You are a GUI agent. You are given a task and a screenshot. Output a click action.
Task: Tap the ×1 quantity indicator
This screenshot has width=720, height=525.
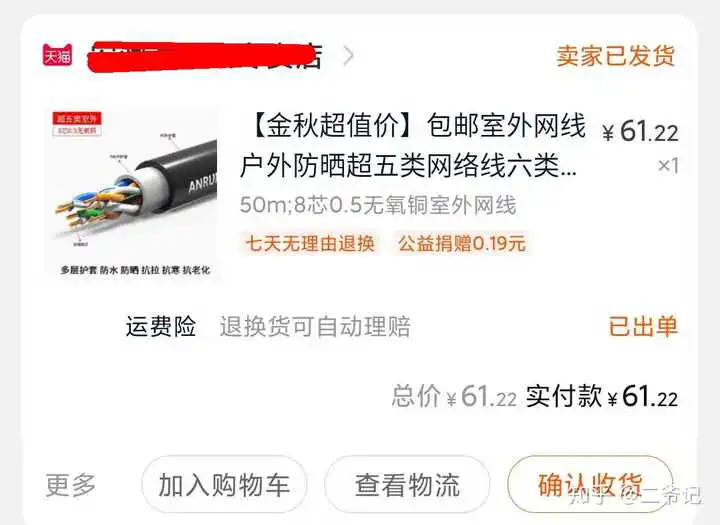click(x=668, y=165)
